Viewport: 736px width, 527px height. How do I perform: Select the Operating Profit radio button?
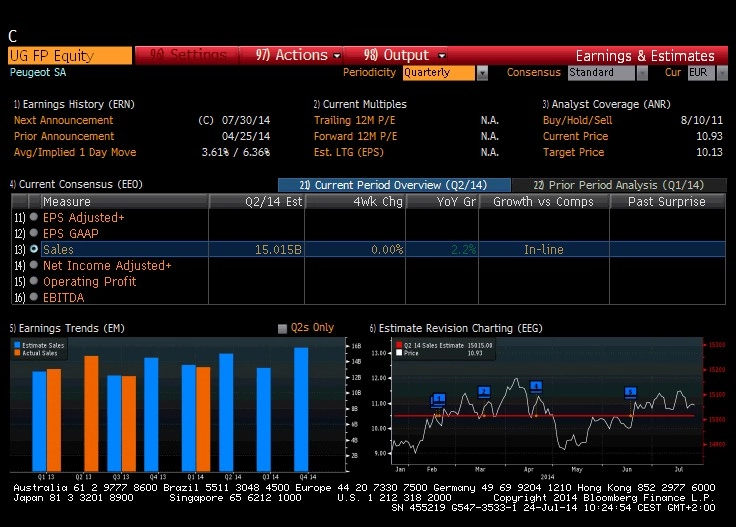34,281
